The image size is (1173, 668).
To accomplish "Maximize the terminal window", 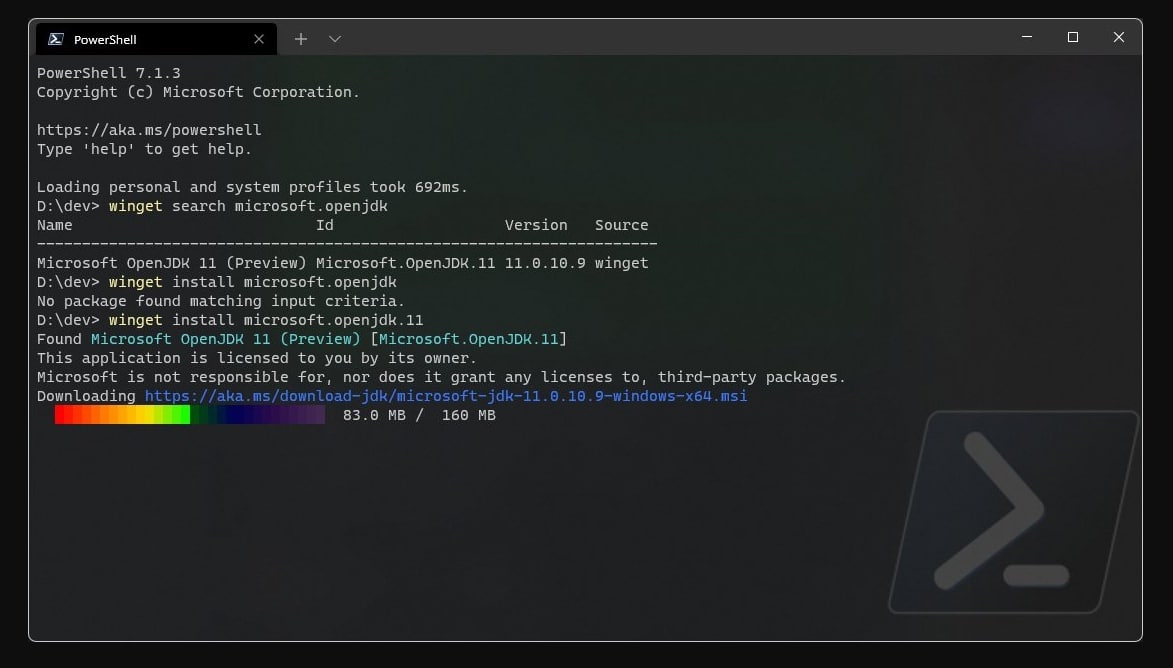I will click(1073, 37).
